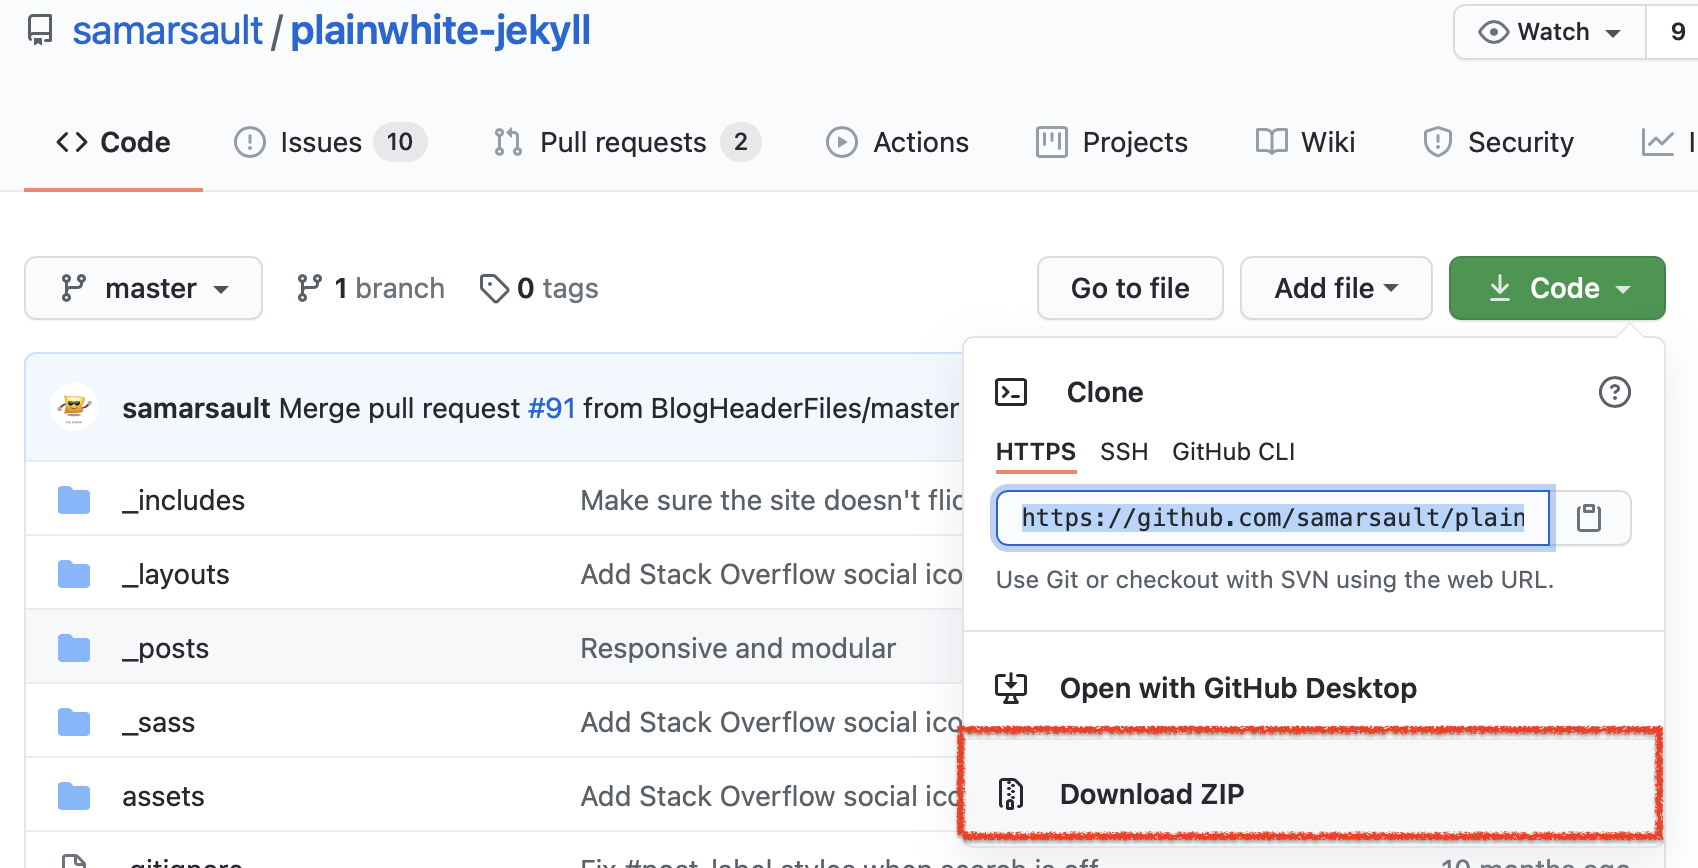Click the _posts folder icon
Screen dimensions: 1698x868
(74, 648)
